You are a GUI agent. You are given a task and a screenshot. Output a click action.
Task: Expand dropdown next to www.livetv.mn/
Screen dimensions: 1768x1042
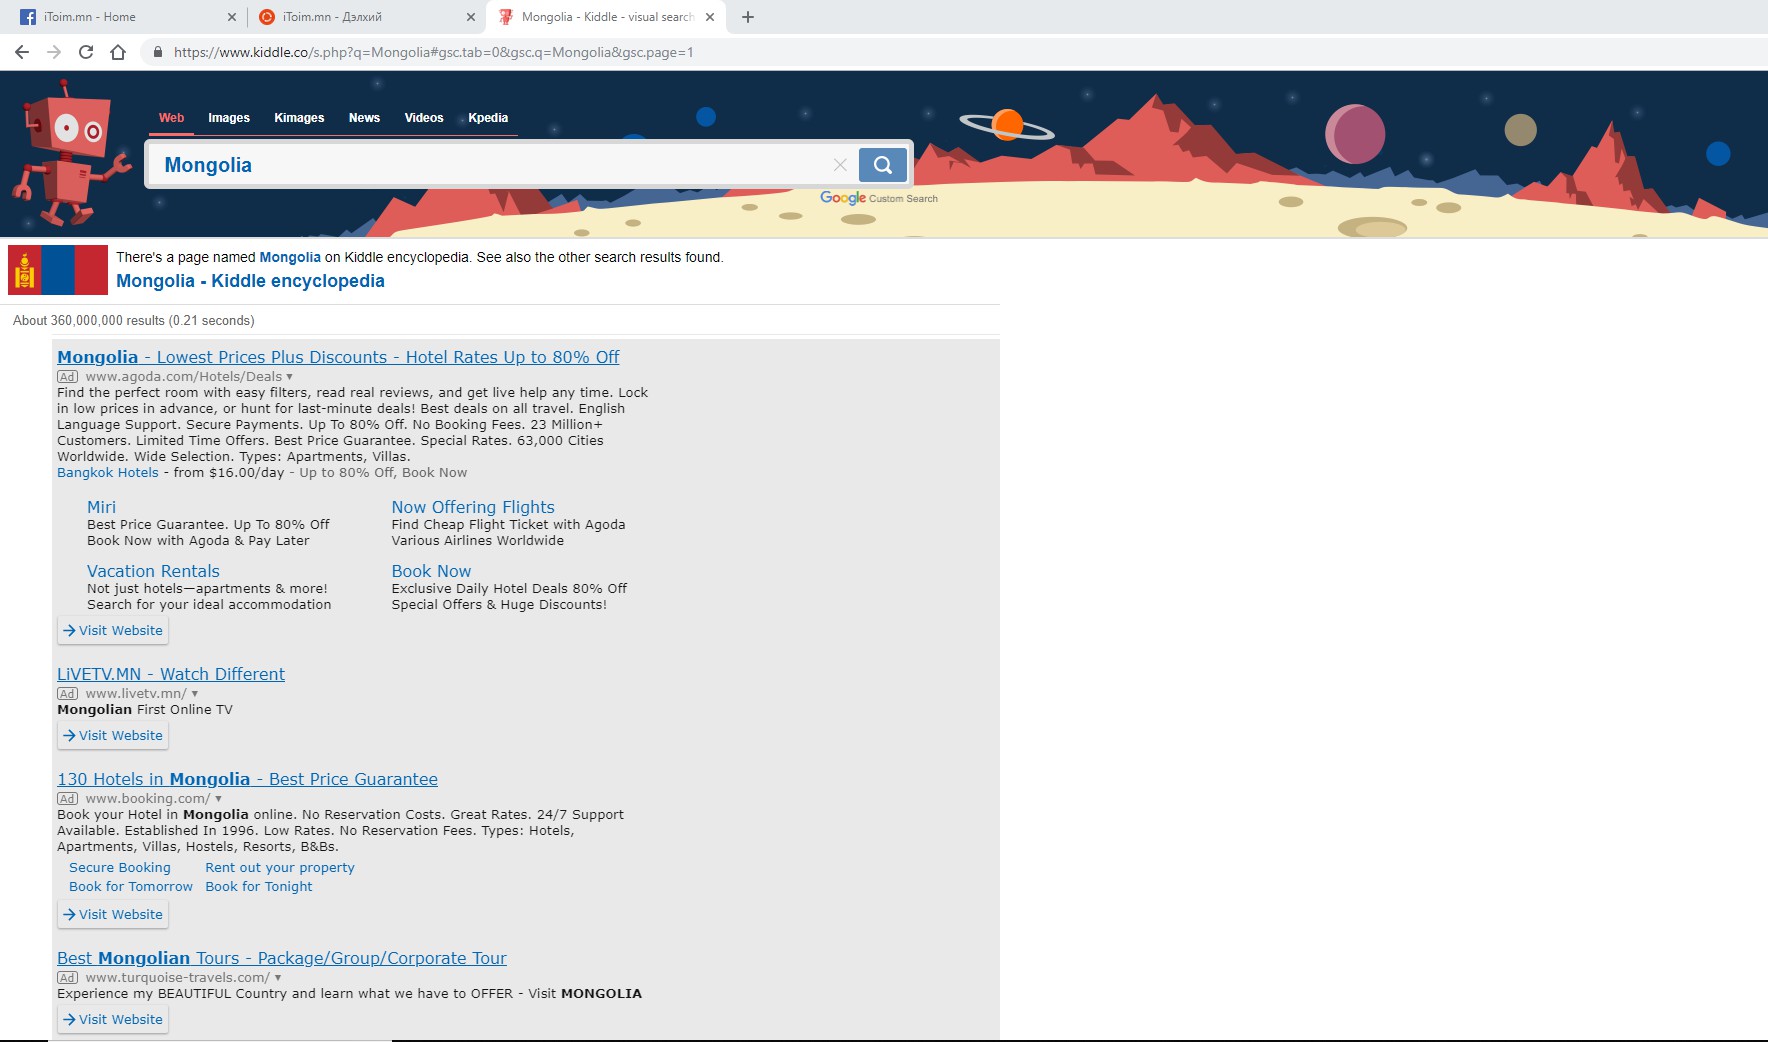coord(195,693)
